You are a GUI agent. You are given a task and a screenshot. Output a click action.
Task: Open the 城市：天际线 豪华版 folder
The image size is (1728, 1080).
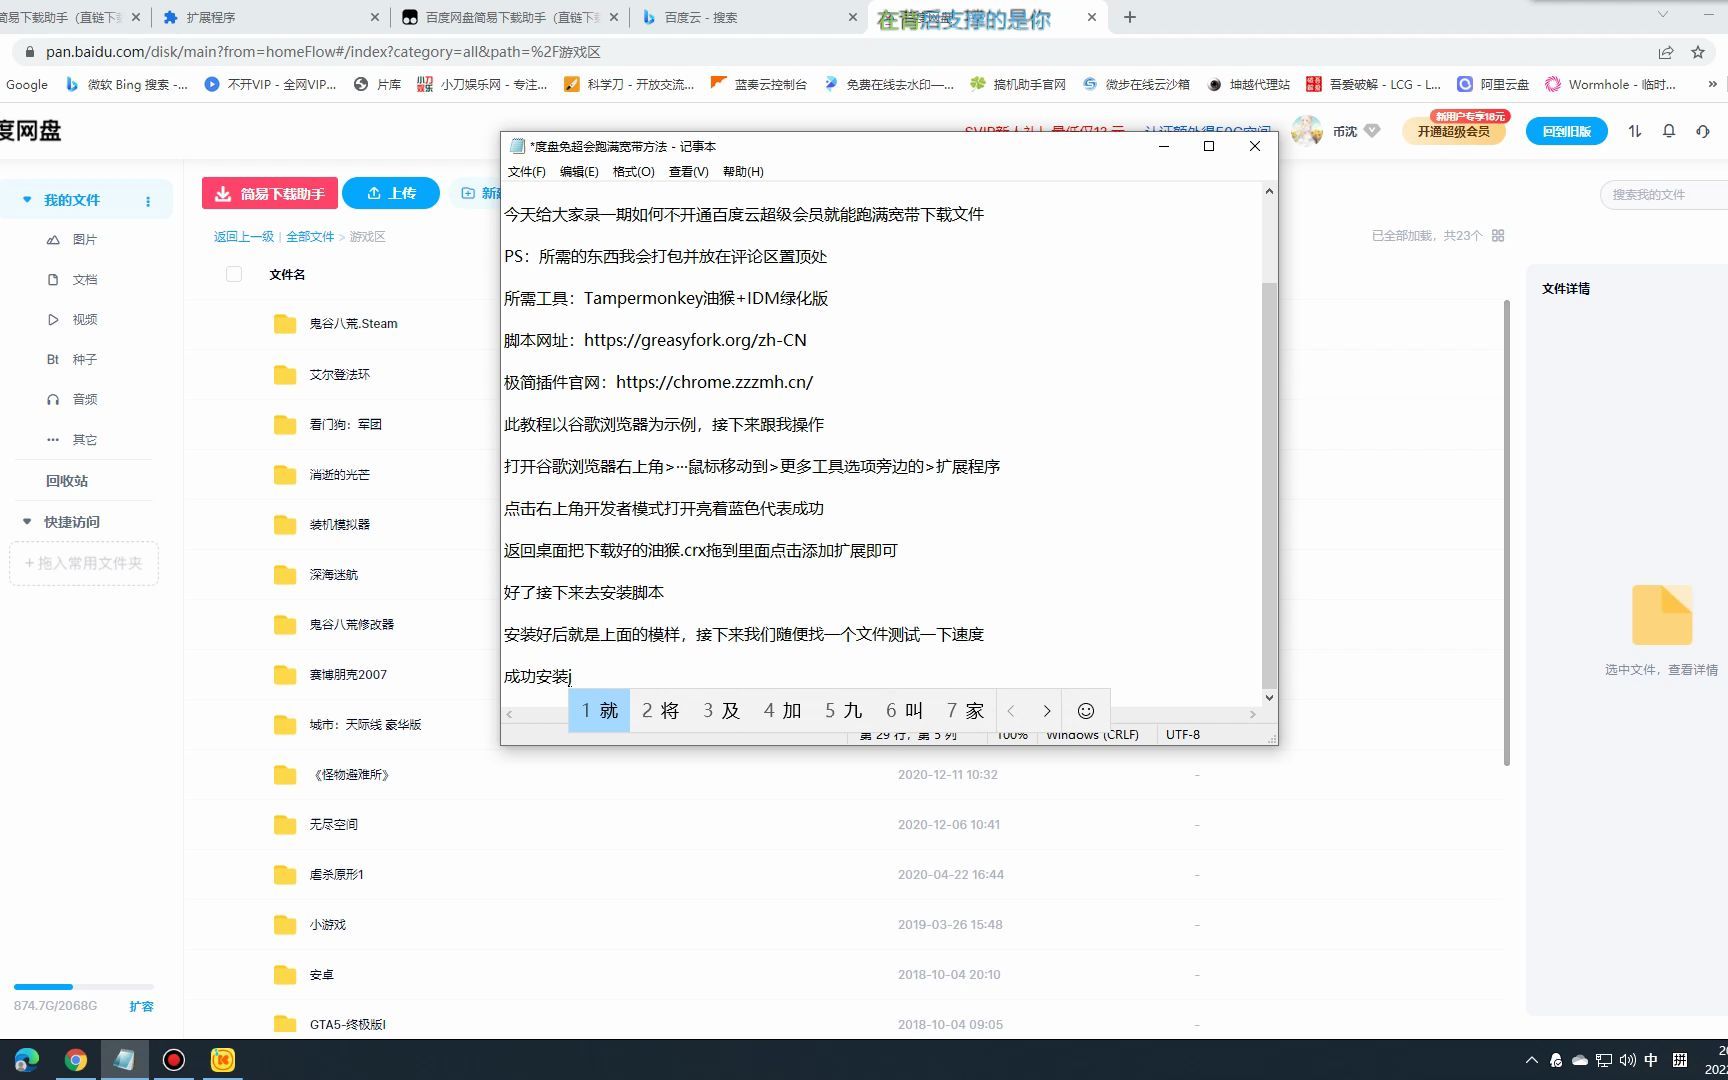click(365, 724)
